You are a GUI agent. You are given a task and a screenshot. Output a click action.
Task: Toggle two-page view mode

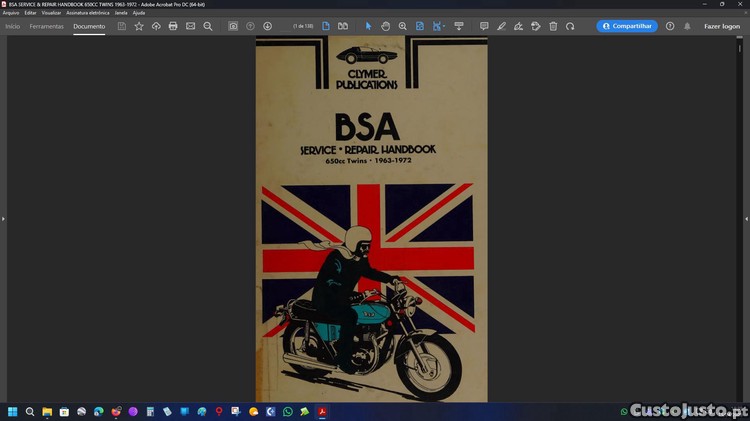[x=343, y=26]
